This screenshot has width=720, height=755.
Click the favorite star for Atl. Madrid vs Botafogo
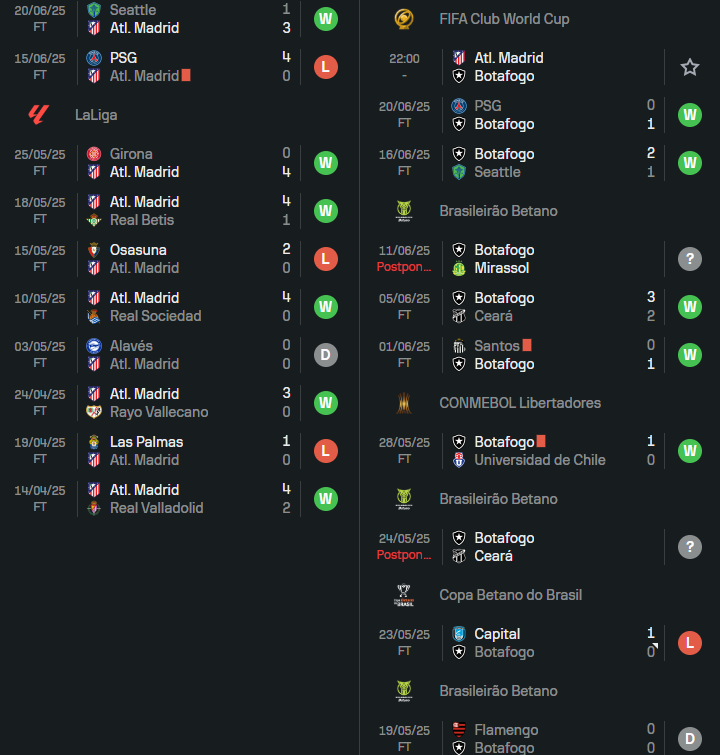click(x=690, y=67)
